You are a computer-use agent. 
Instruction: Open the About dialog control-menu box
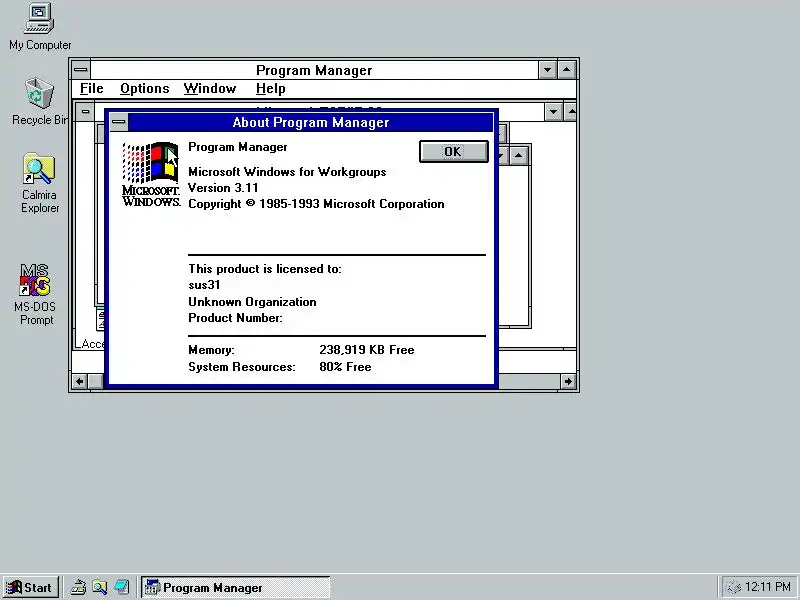119,122
